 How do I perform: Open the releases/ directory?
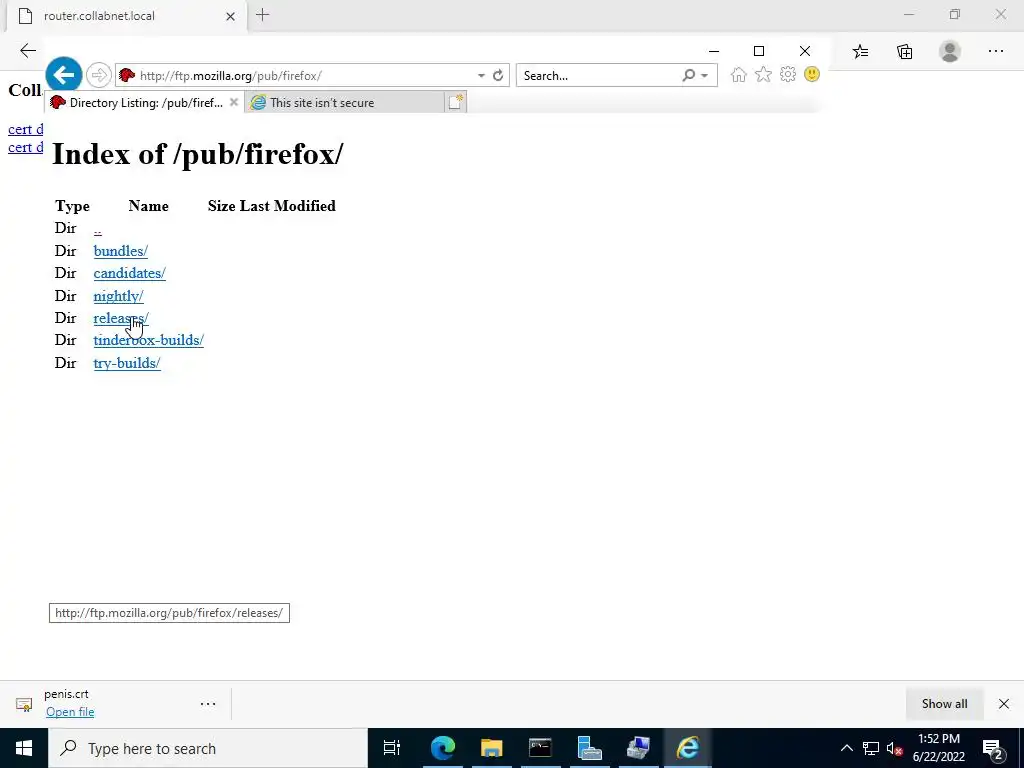click(121, 318)
